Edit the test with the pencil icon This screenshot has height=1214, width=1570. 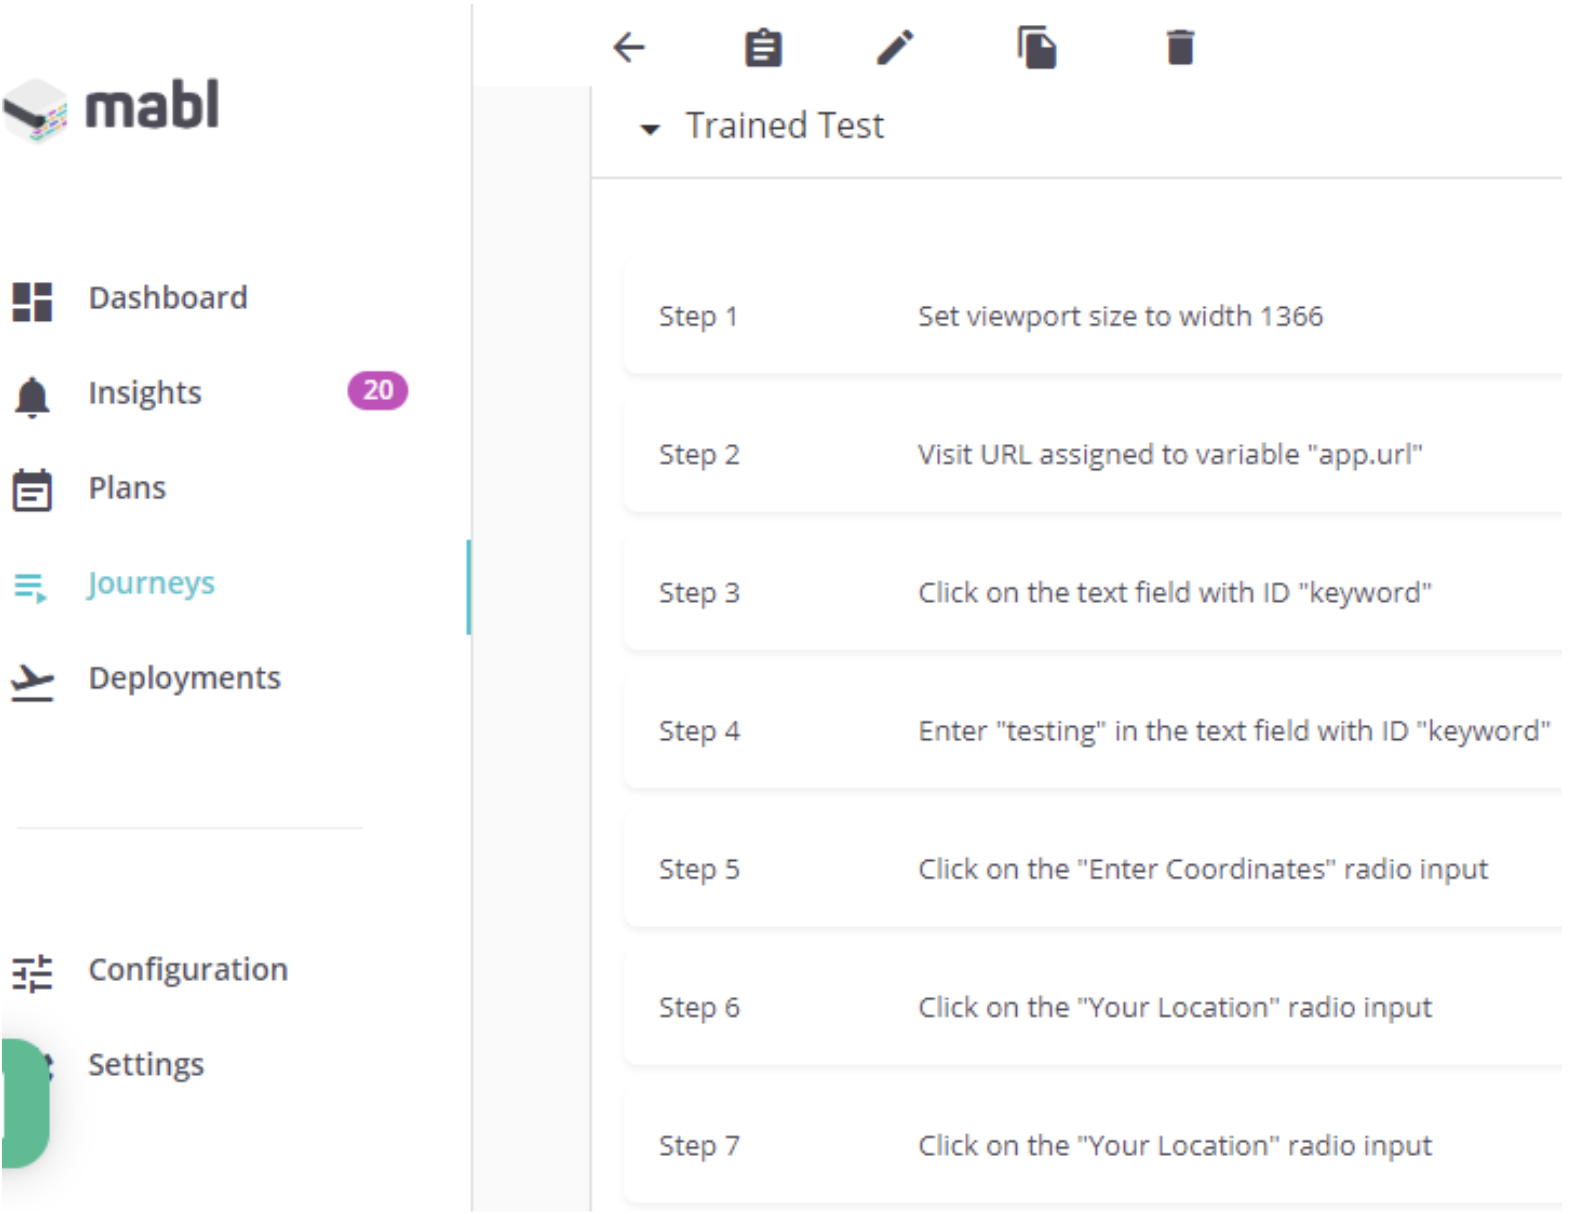[897, 46]
